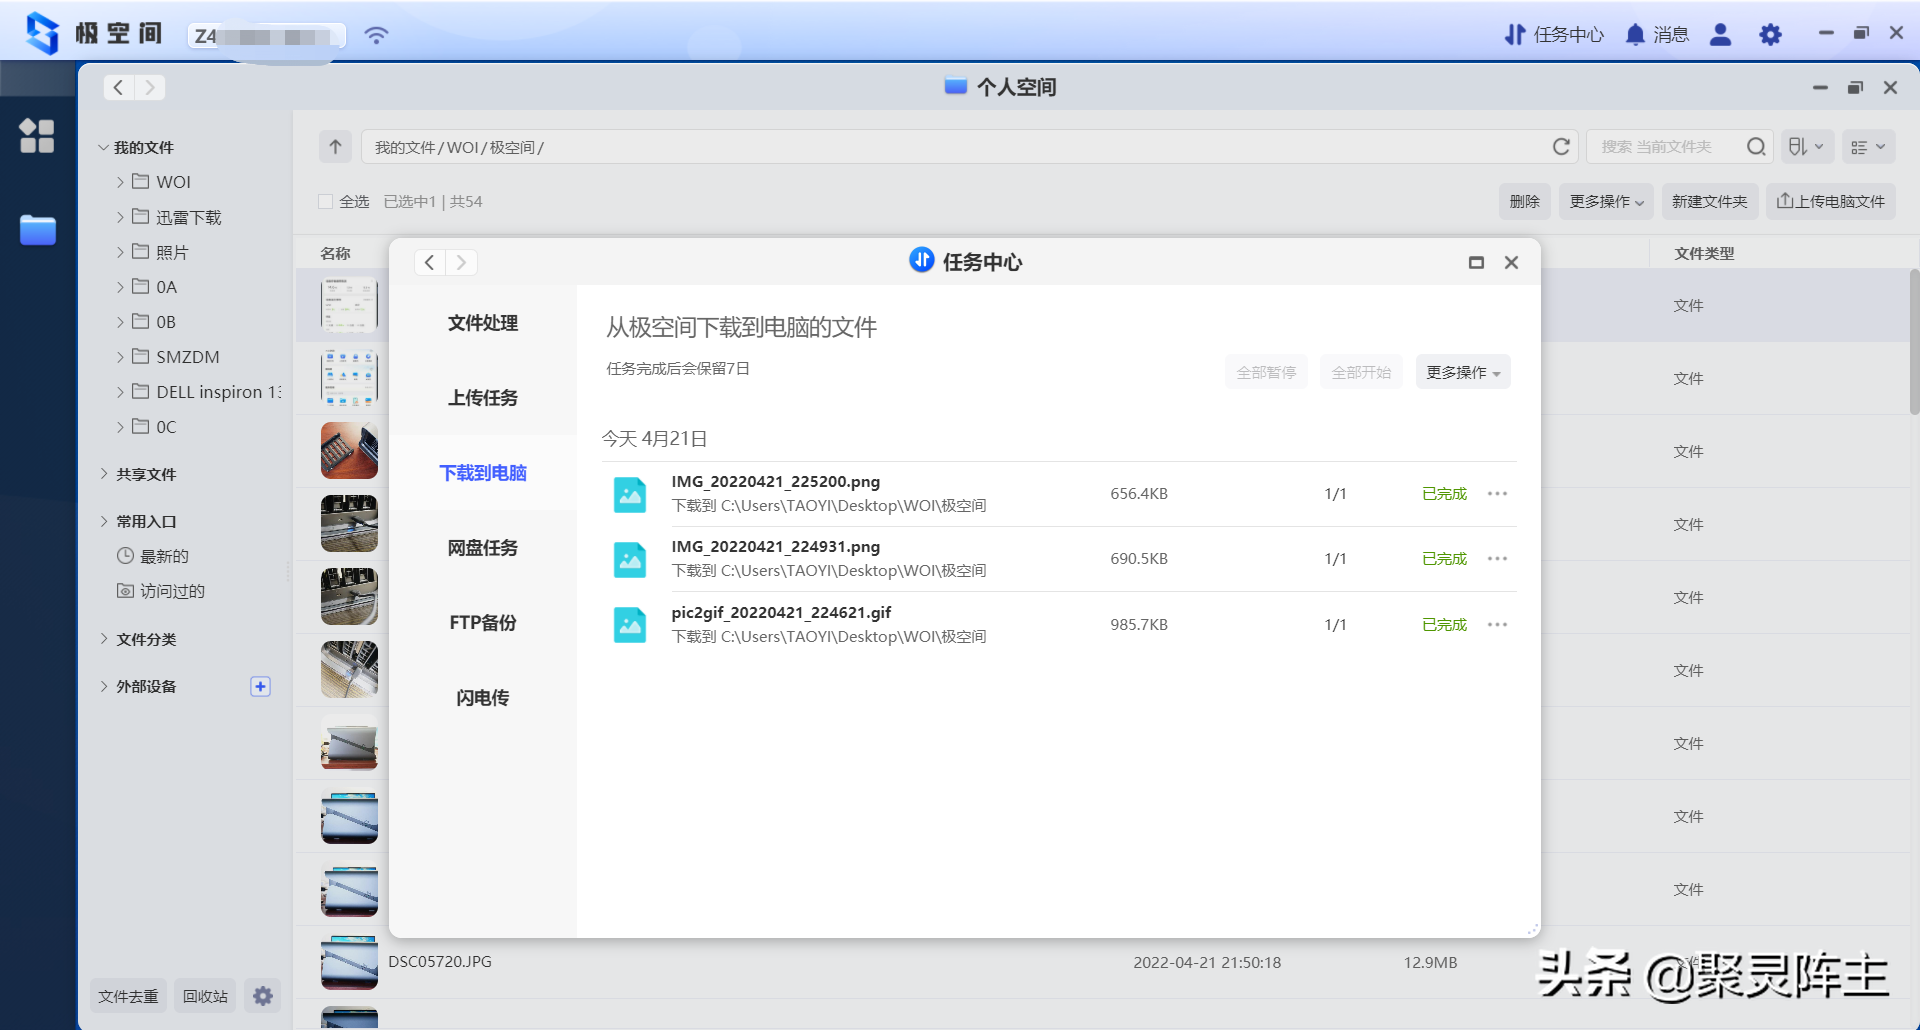Select the DELL inspiron folder in the tree

click(x=206, y=392)
